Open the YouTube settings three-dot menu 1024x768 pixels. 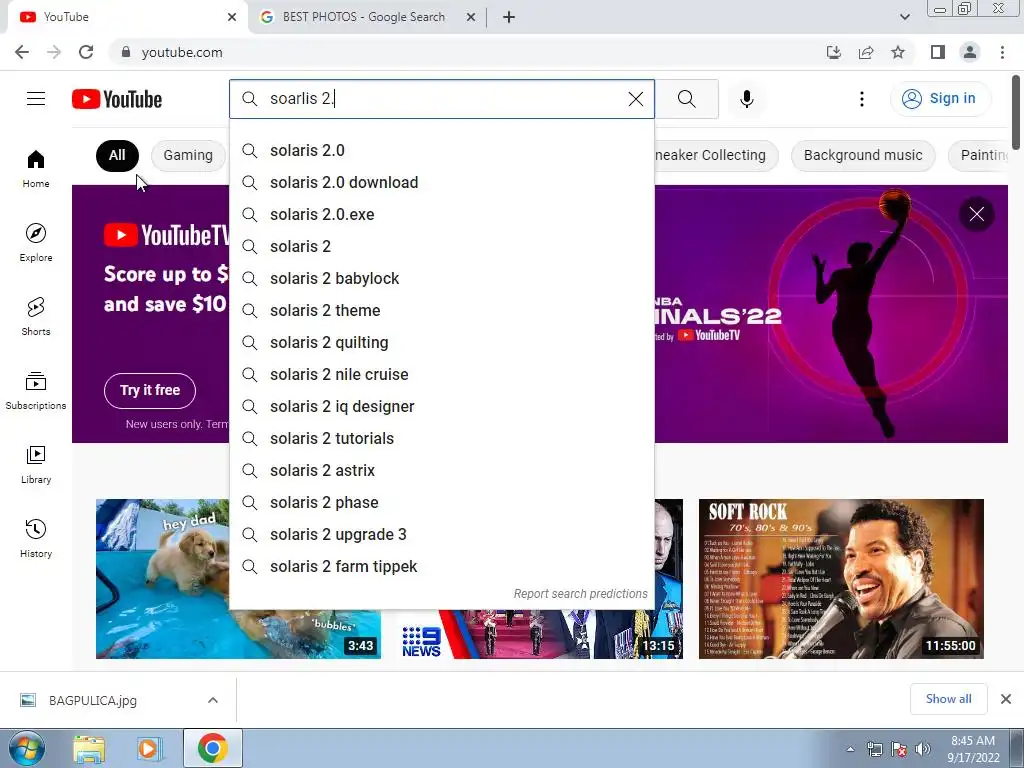coord(861,99)
